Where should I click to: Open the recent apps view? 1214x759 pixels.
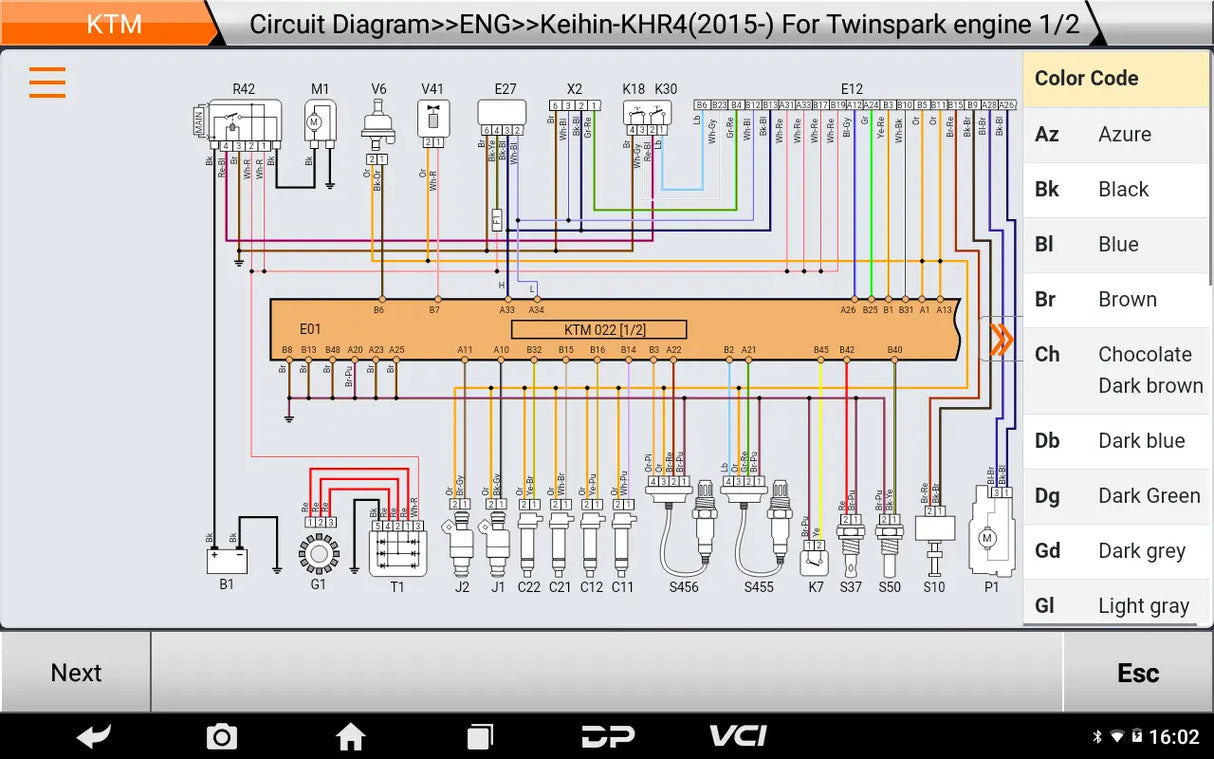(480, 737)
